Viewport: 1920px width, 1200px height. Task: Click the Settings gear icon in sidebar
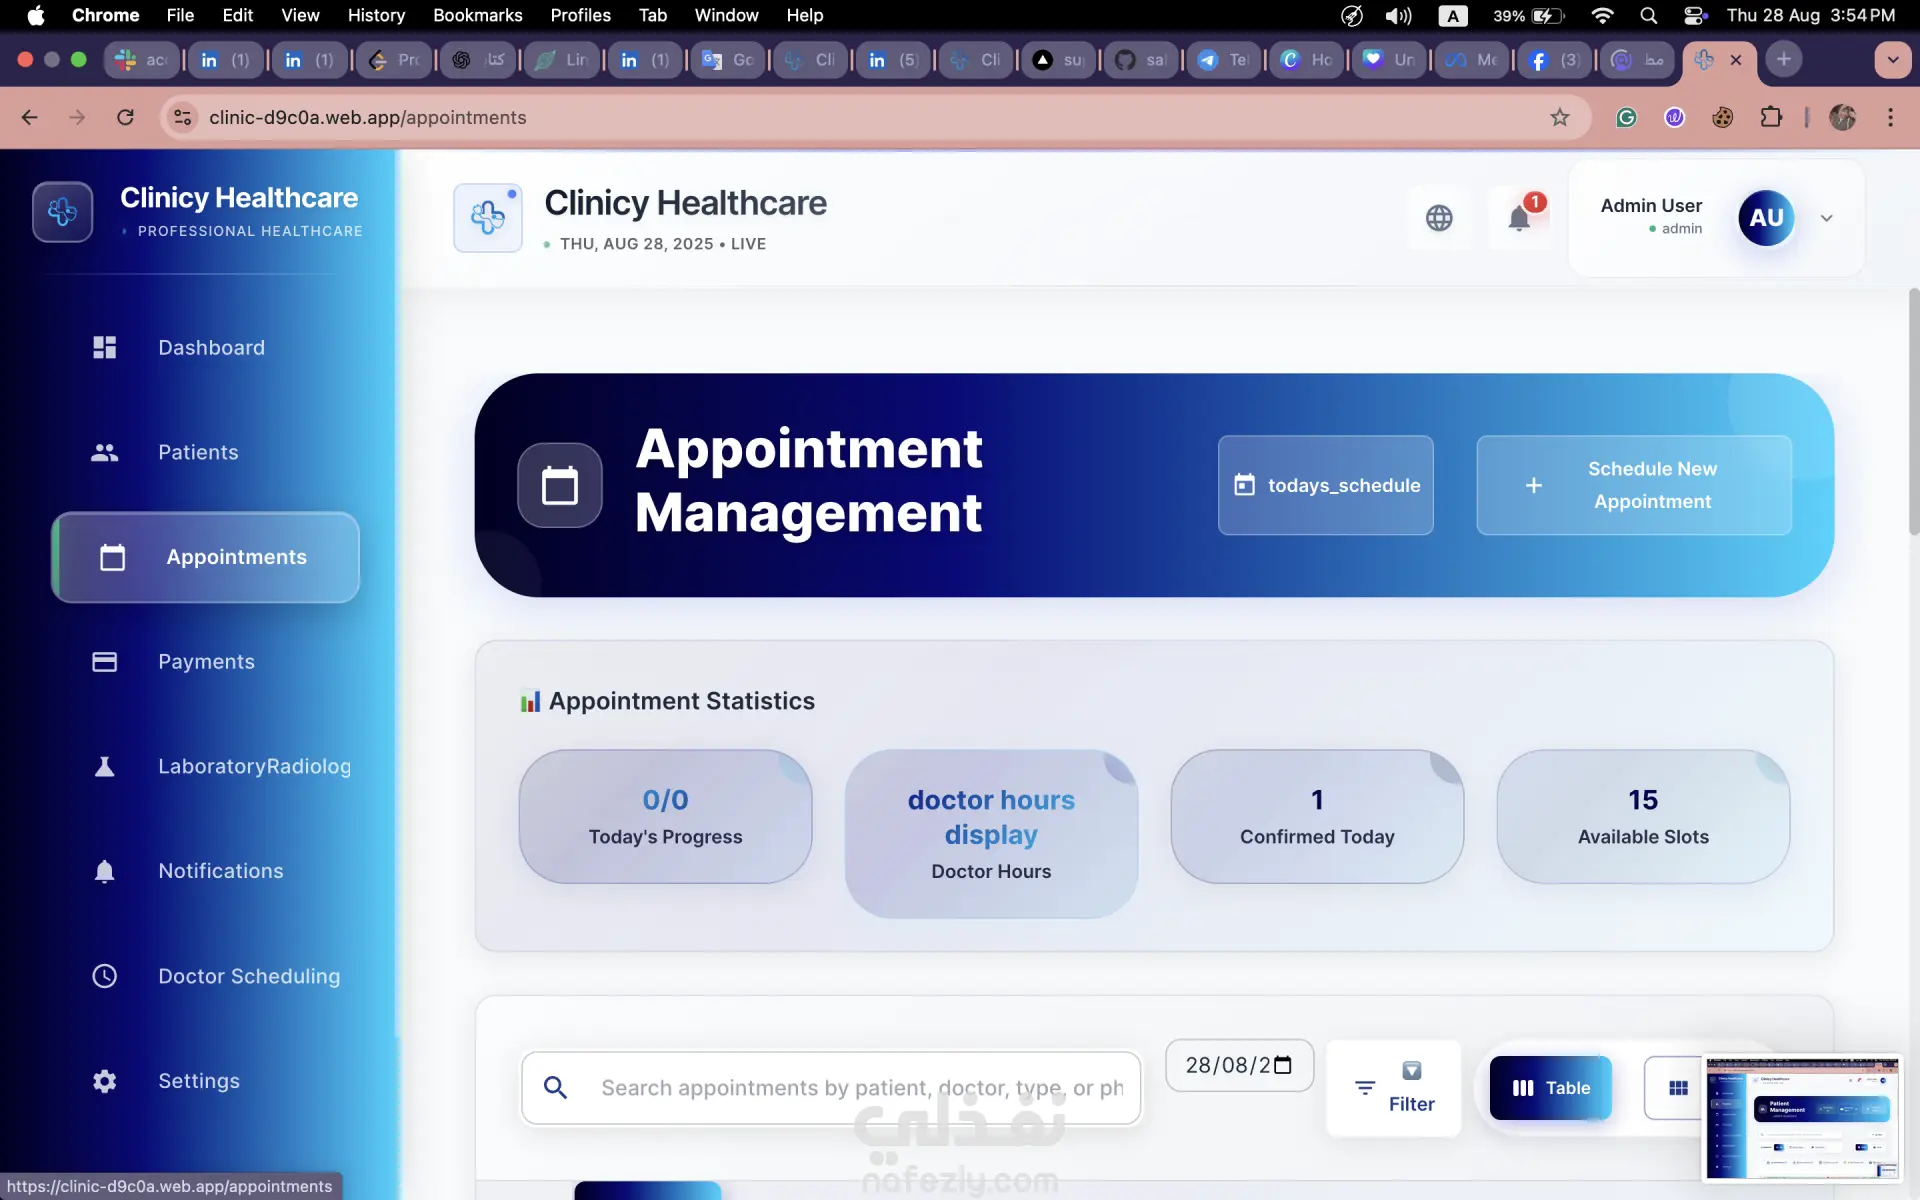[x=105, y=1081]
